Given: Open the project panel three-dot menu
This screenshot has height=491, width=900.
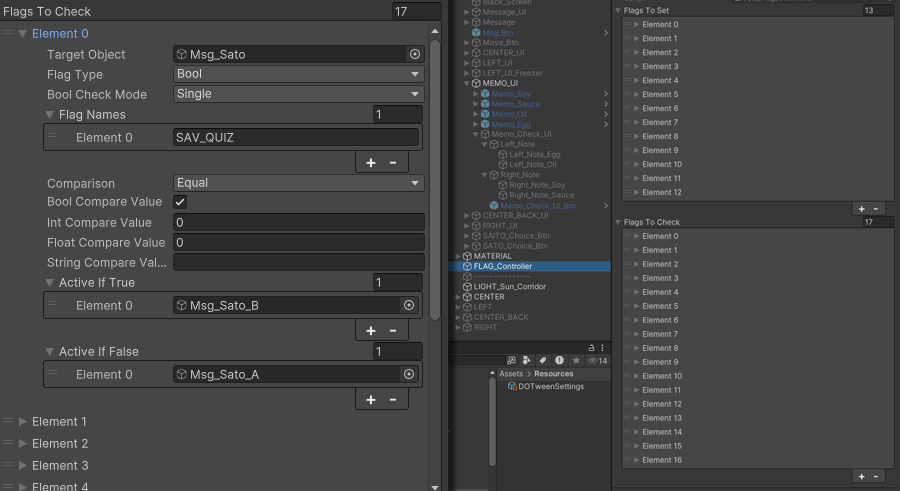Looking at the screenshot, I should click(x=603, y=346).
